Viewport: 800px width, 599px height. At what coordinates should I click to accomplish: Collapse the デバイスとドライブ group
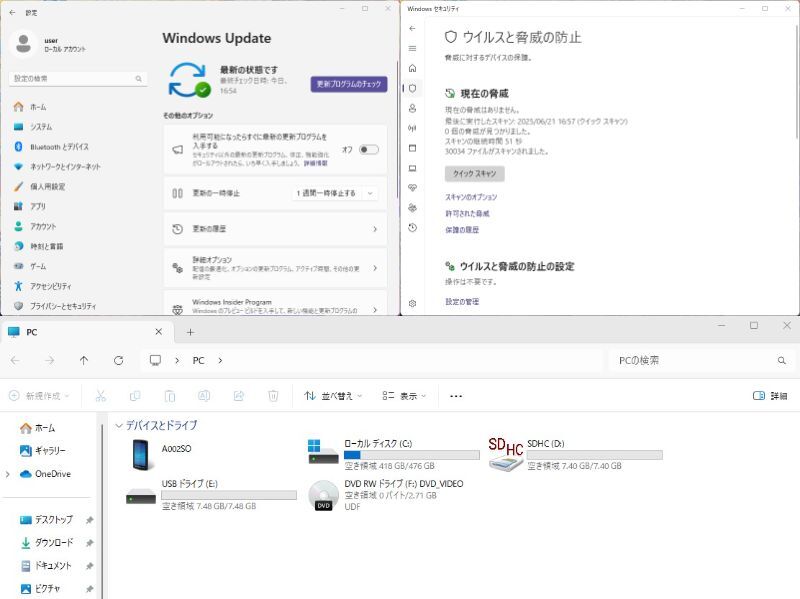pos(119,425)
